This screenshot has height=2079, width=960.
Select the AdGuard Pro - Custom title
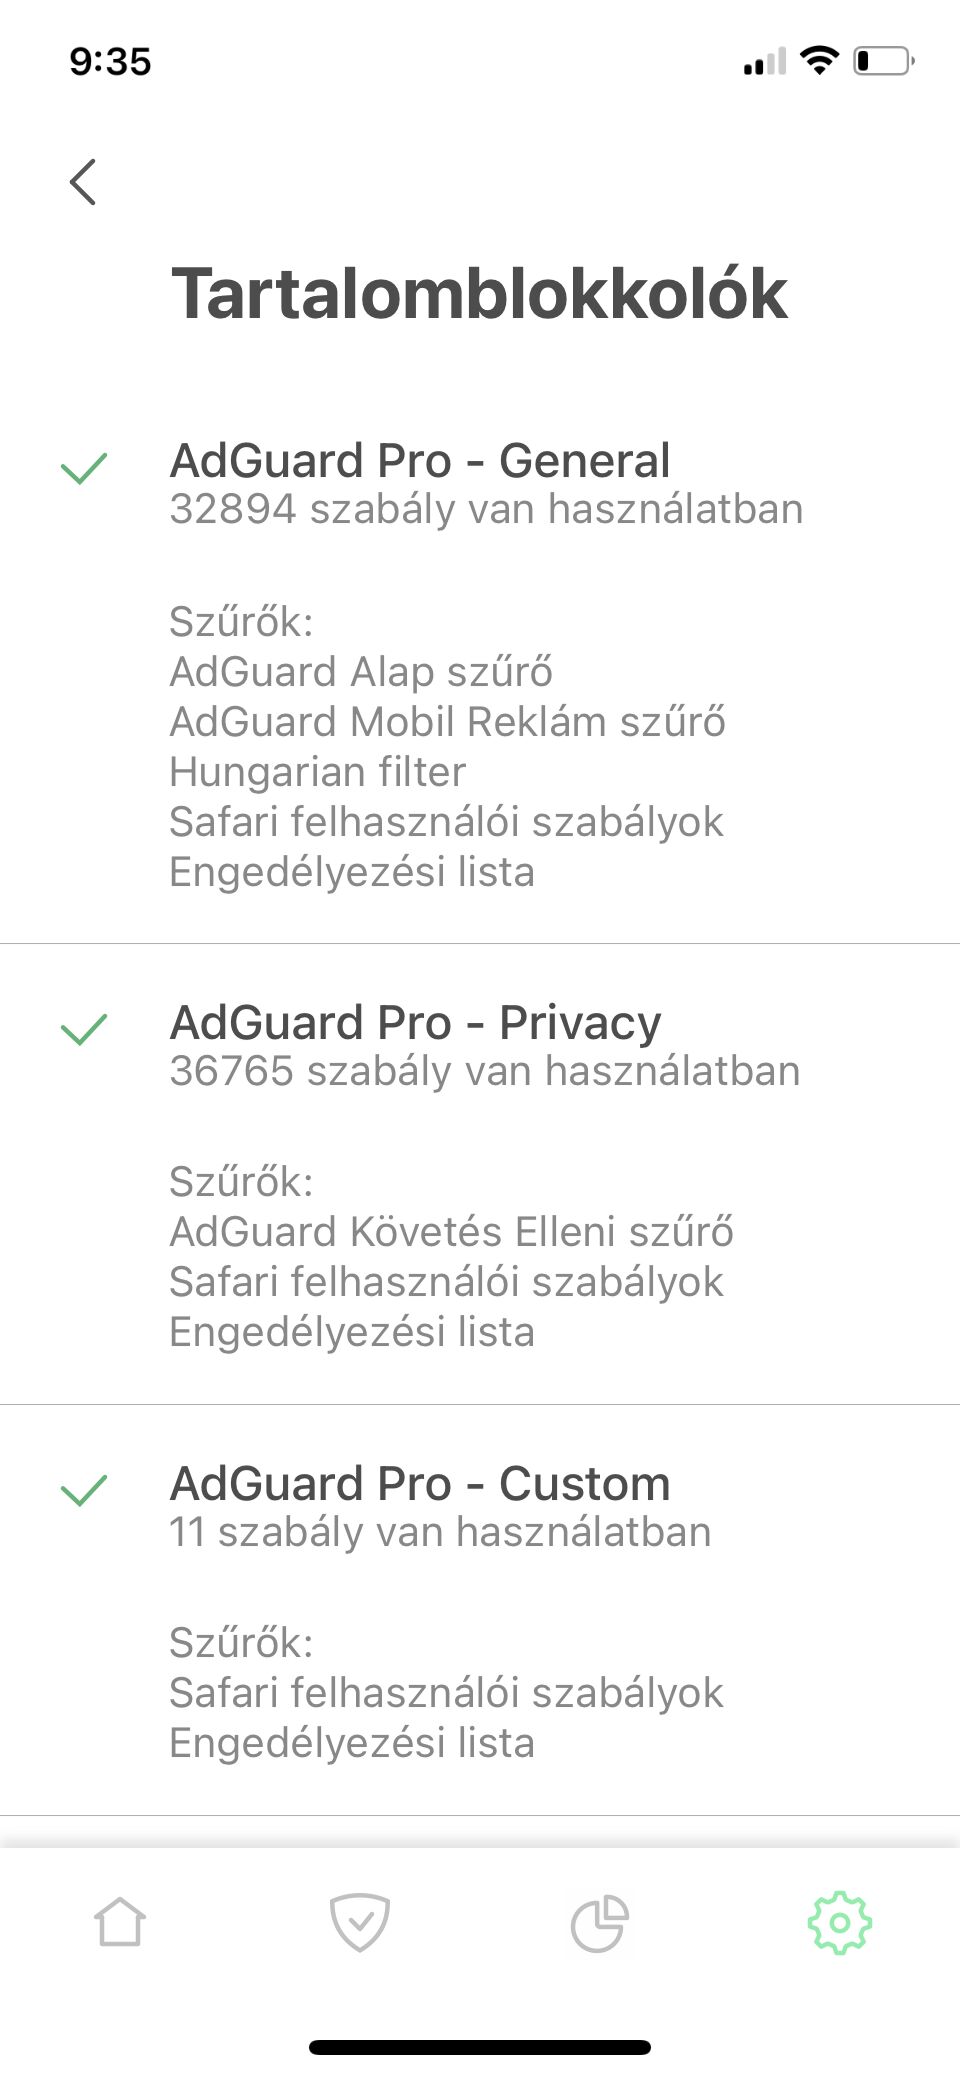coord(420,1484)
